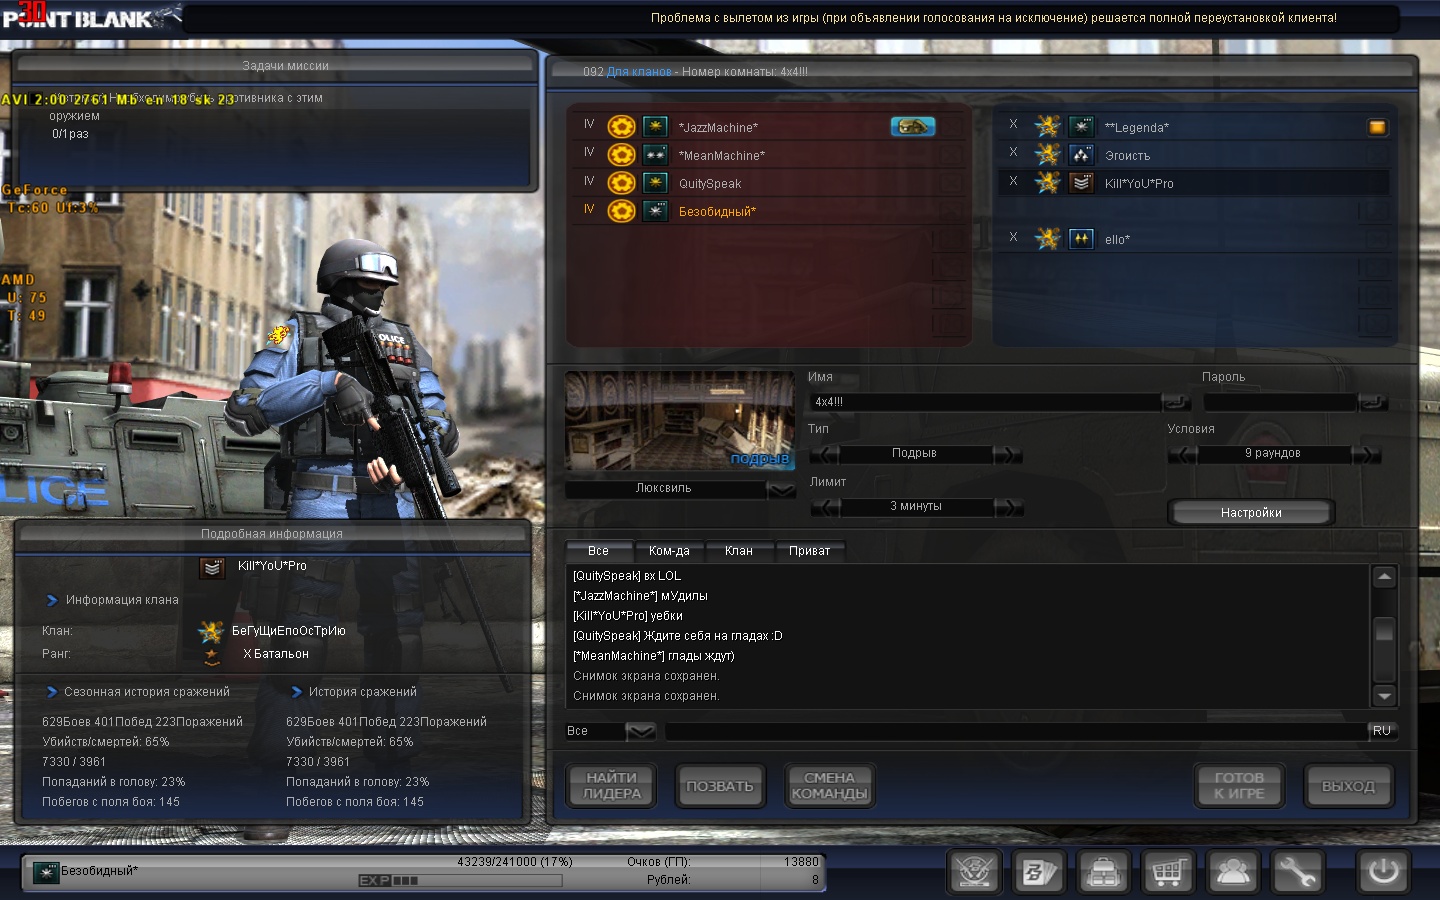Select next game type right of Подрыв

click(1008, 454)
